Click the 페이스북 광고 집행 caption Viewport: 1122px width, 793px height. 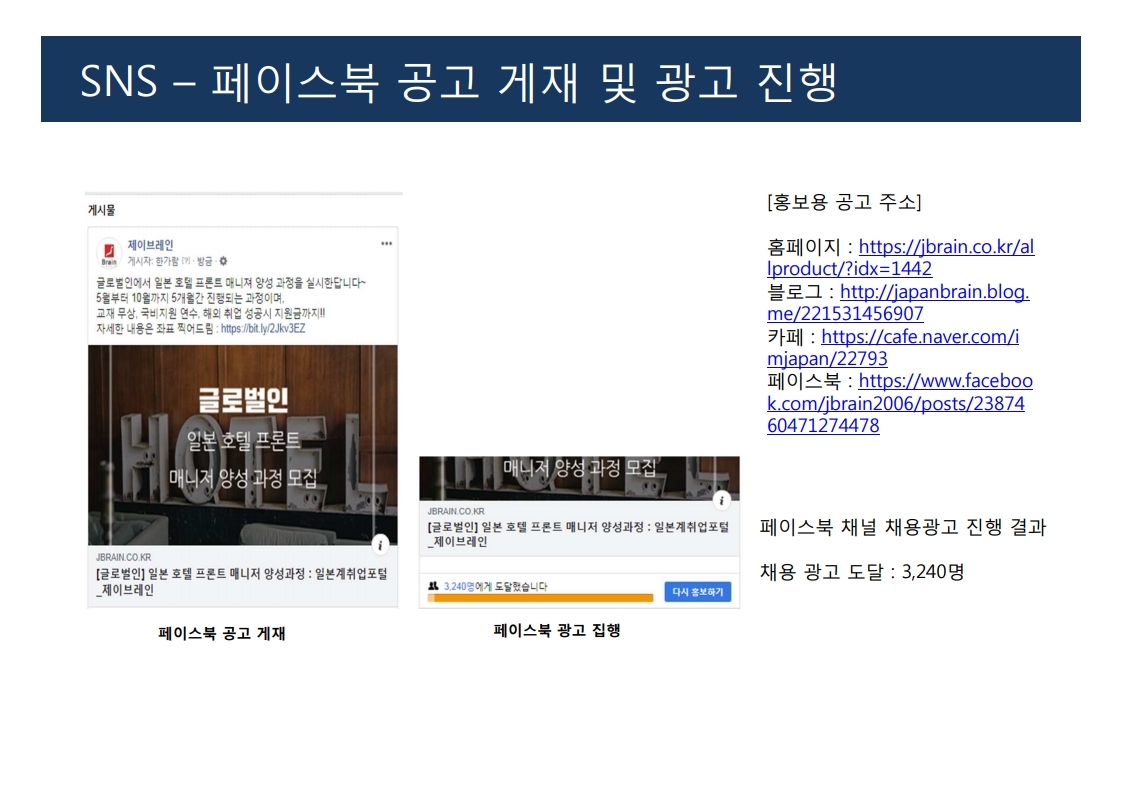click(557, 631)
